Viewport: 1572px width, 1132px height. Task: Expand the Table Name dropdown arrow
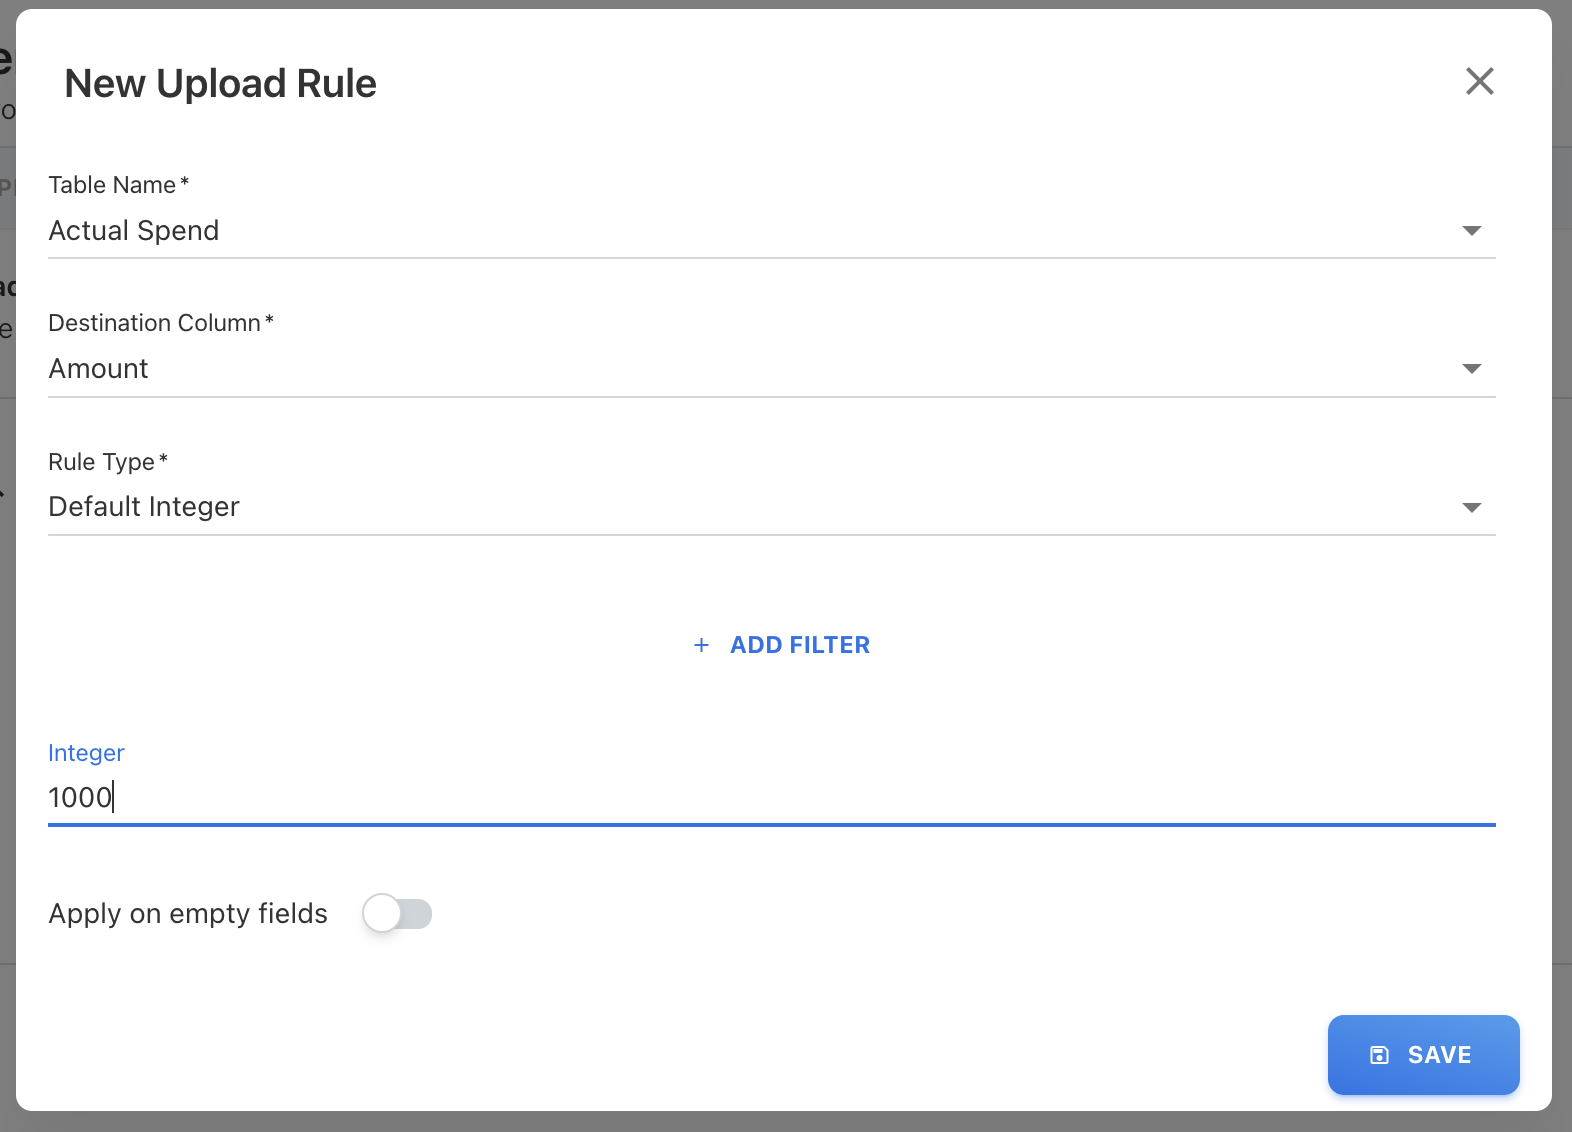point(1471,231)
